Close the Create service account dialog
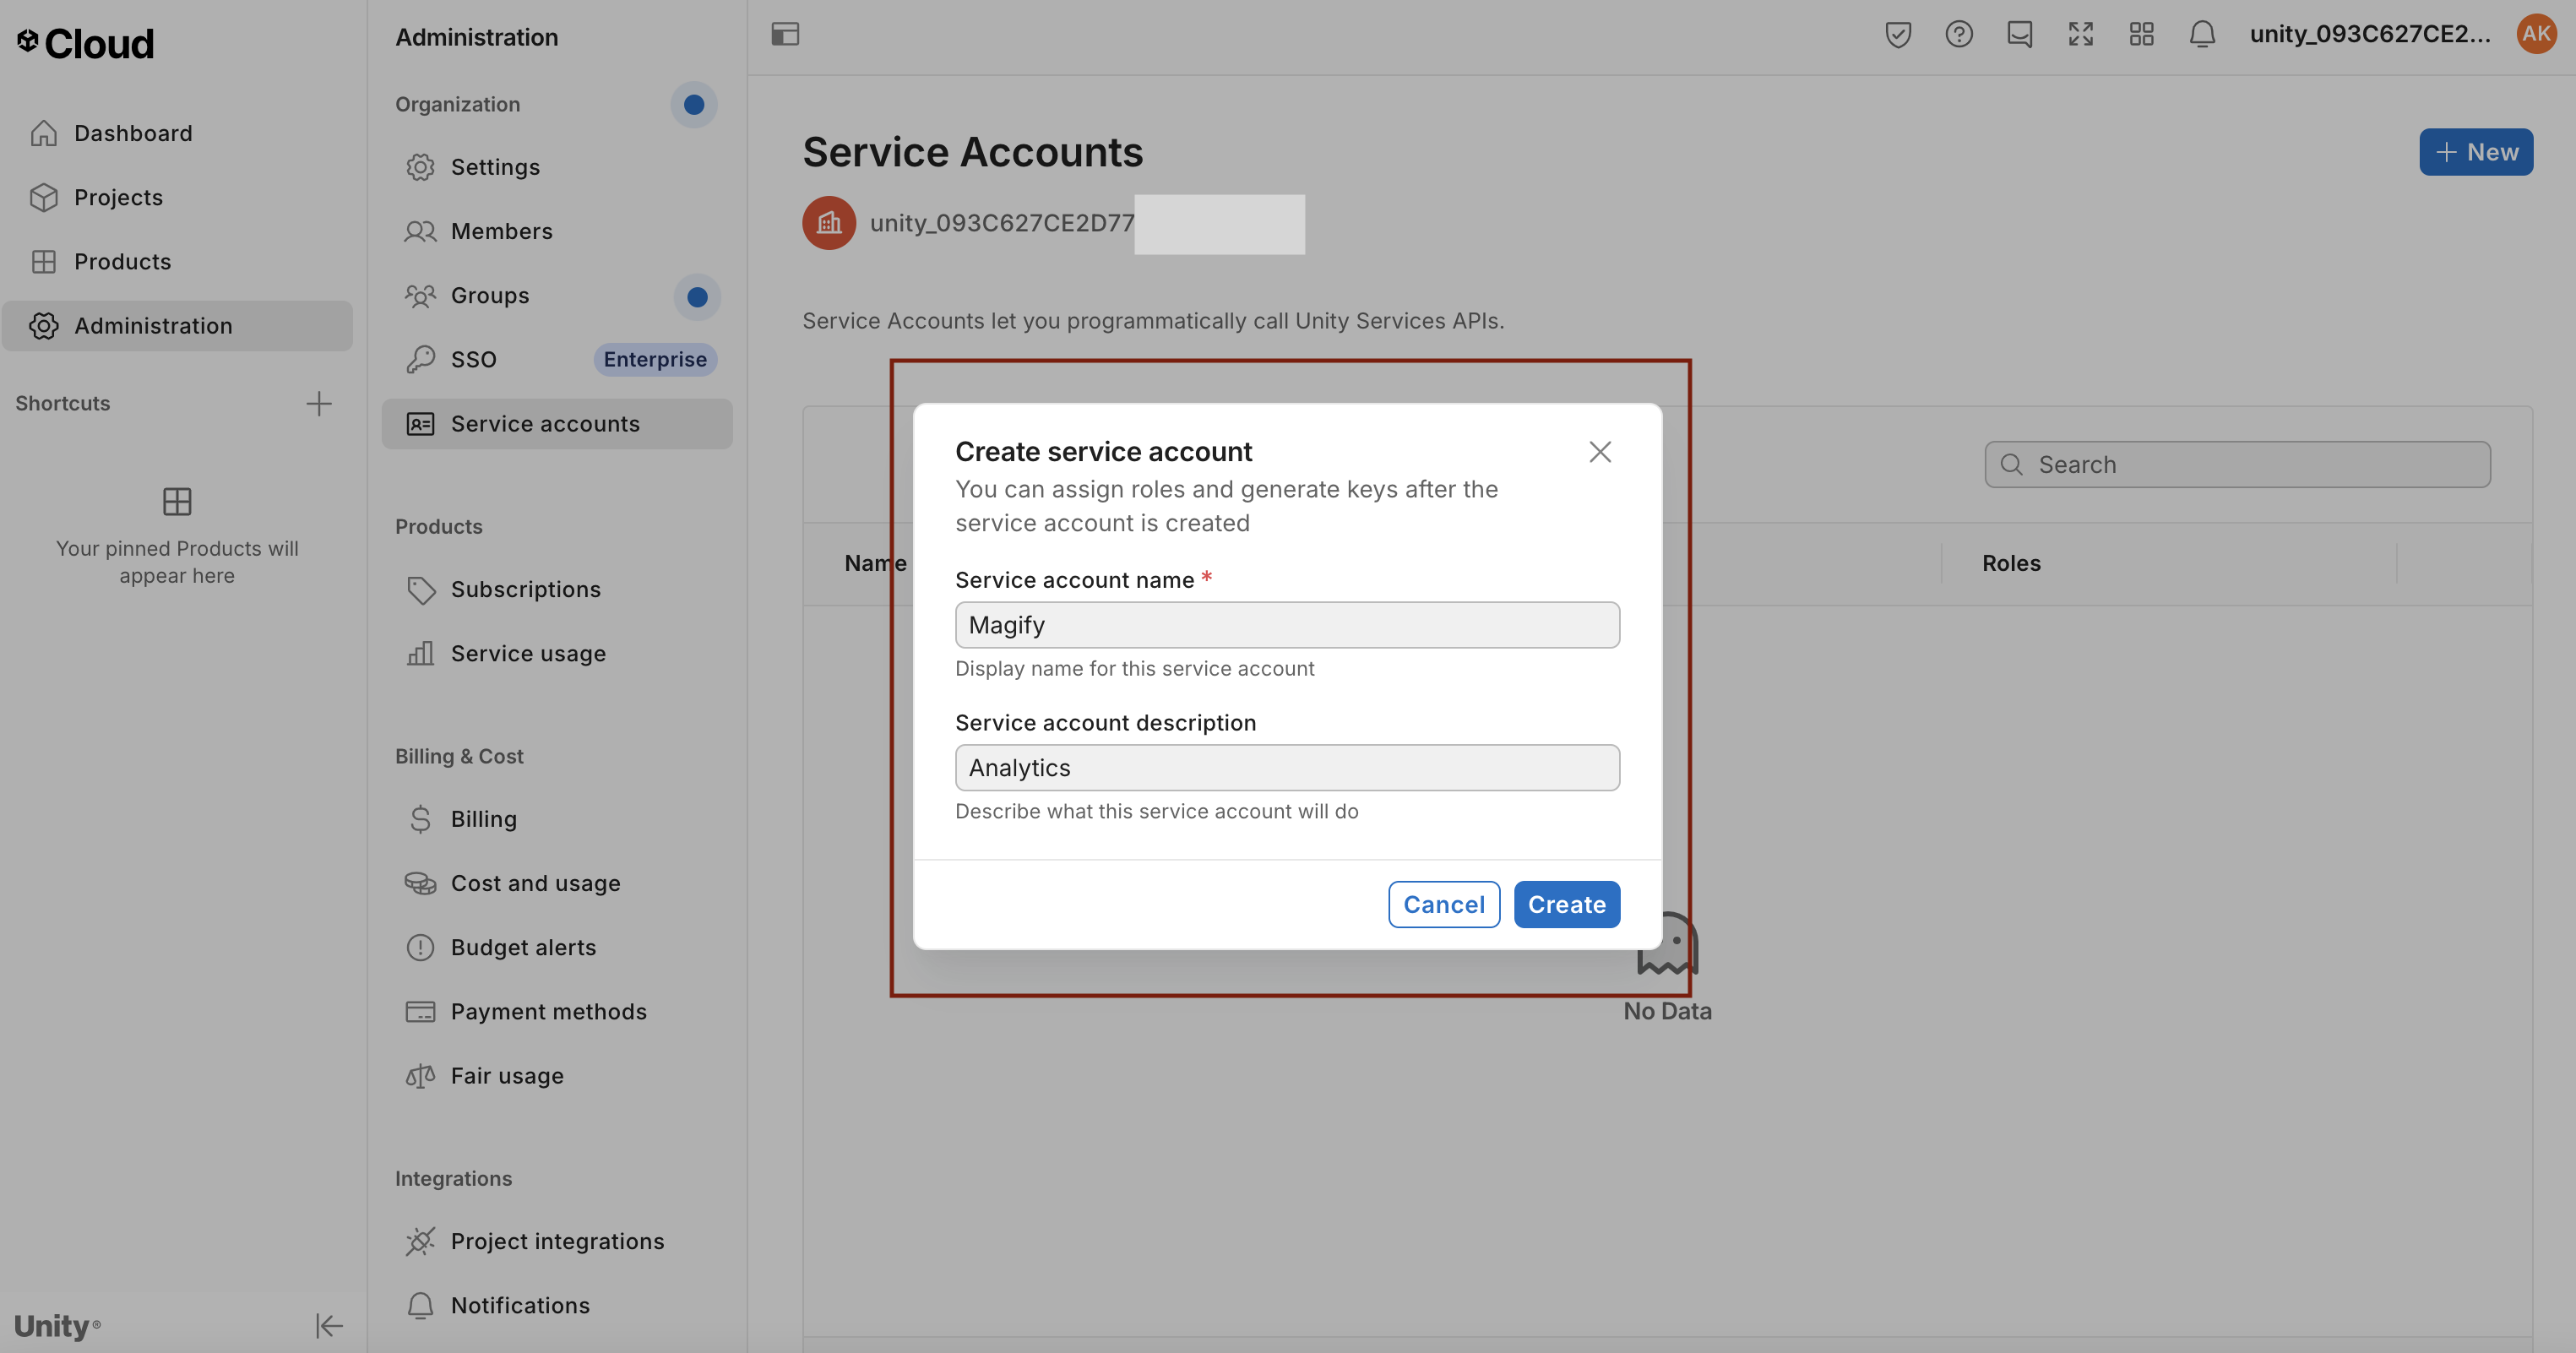The image size is (2576, 1353). point(1600,452)
